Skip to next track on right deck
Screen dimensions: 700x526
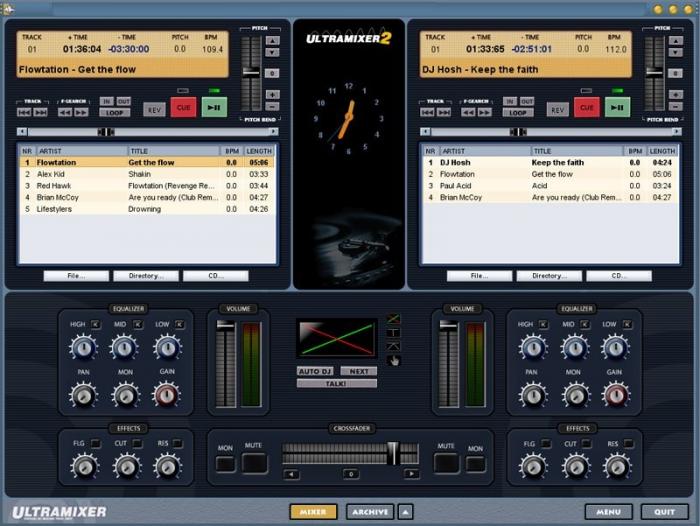click(444, 113)
